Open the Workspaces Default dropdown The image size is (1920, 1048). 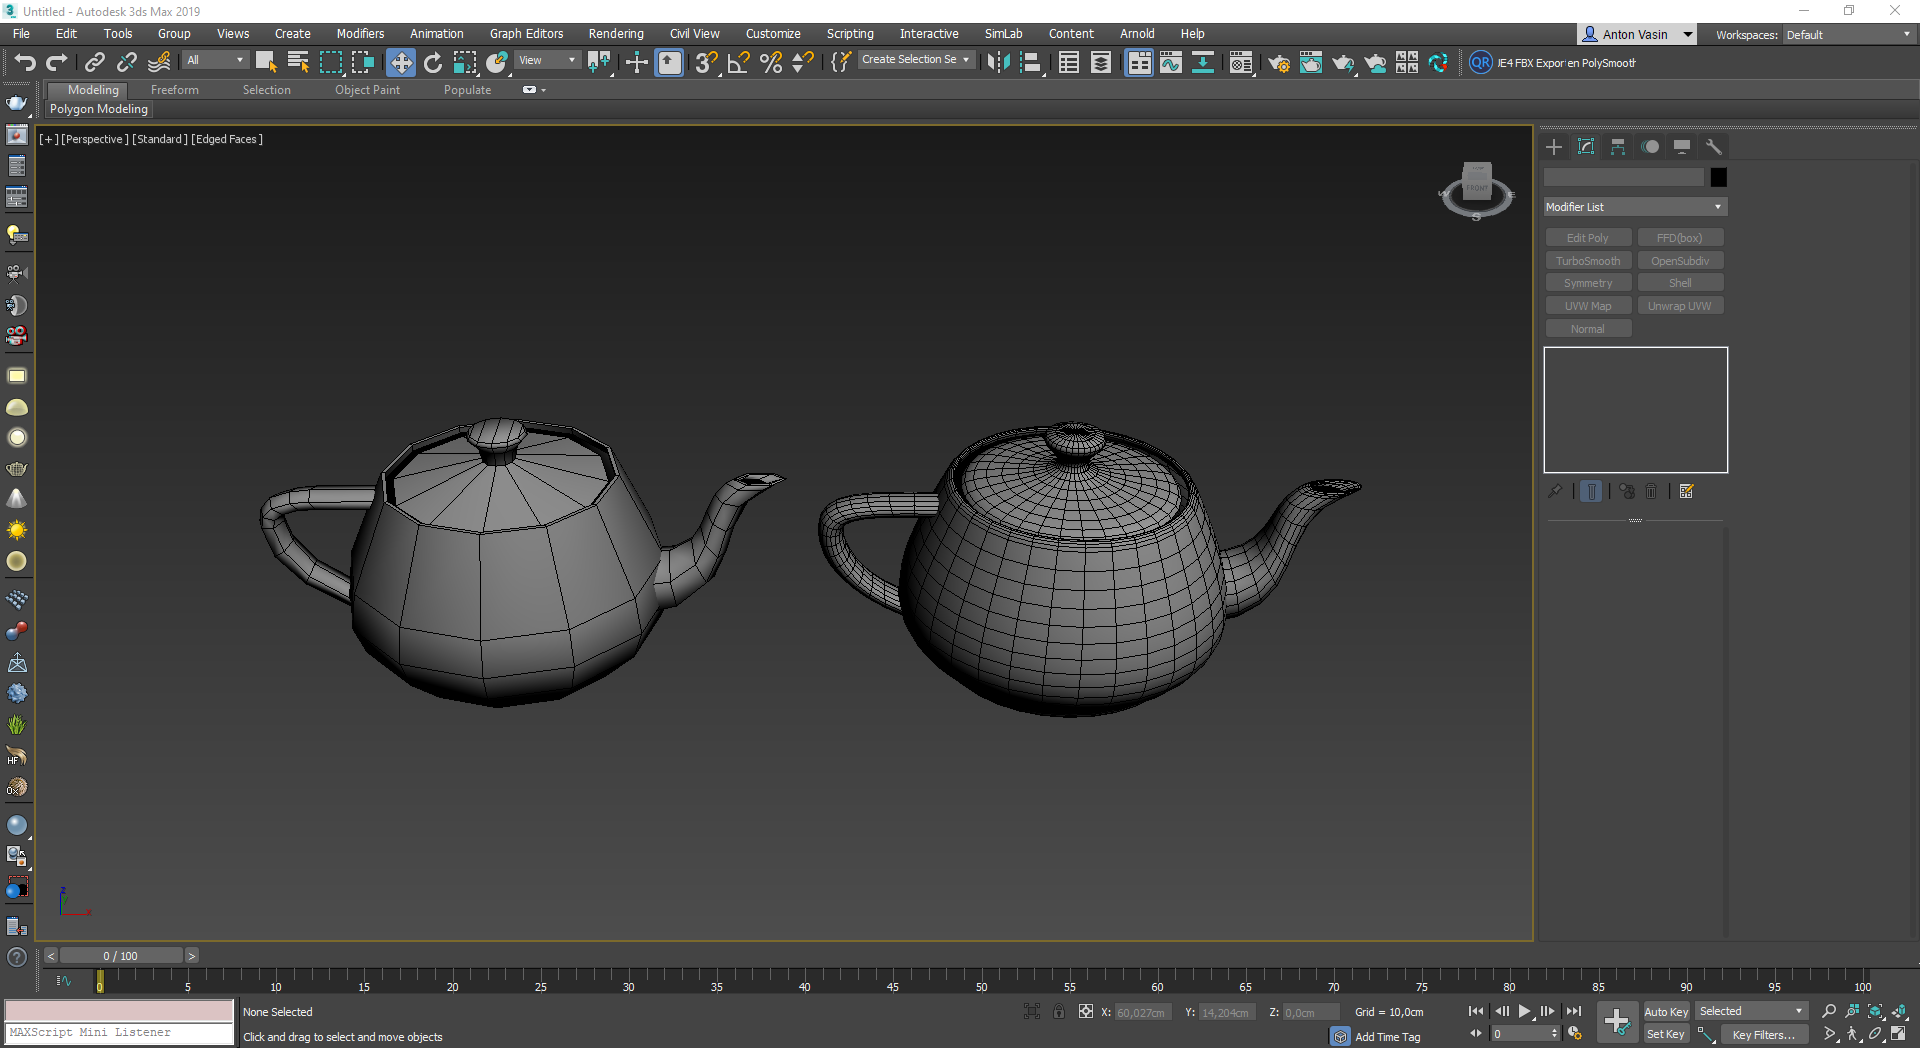pos(1848,35)
